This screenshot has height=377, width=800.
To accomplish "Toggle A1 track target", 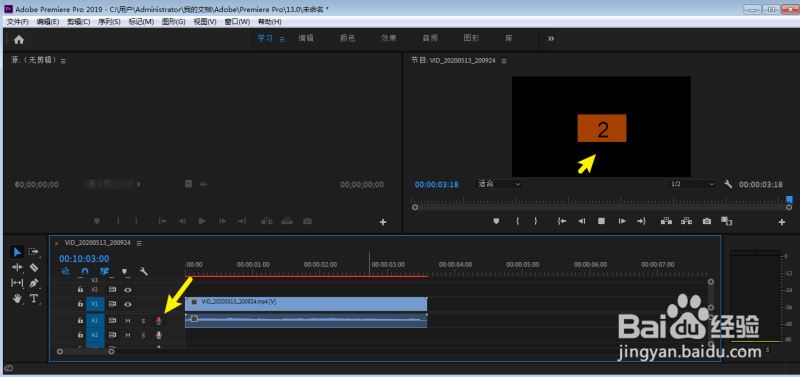I will tap(95, 320).
